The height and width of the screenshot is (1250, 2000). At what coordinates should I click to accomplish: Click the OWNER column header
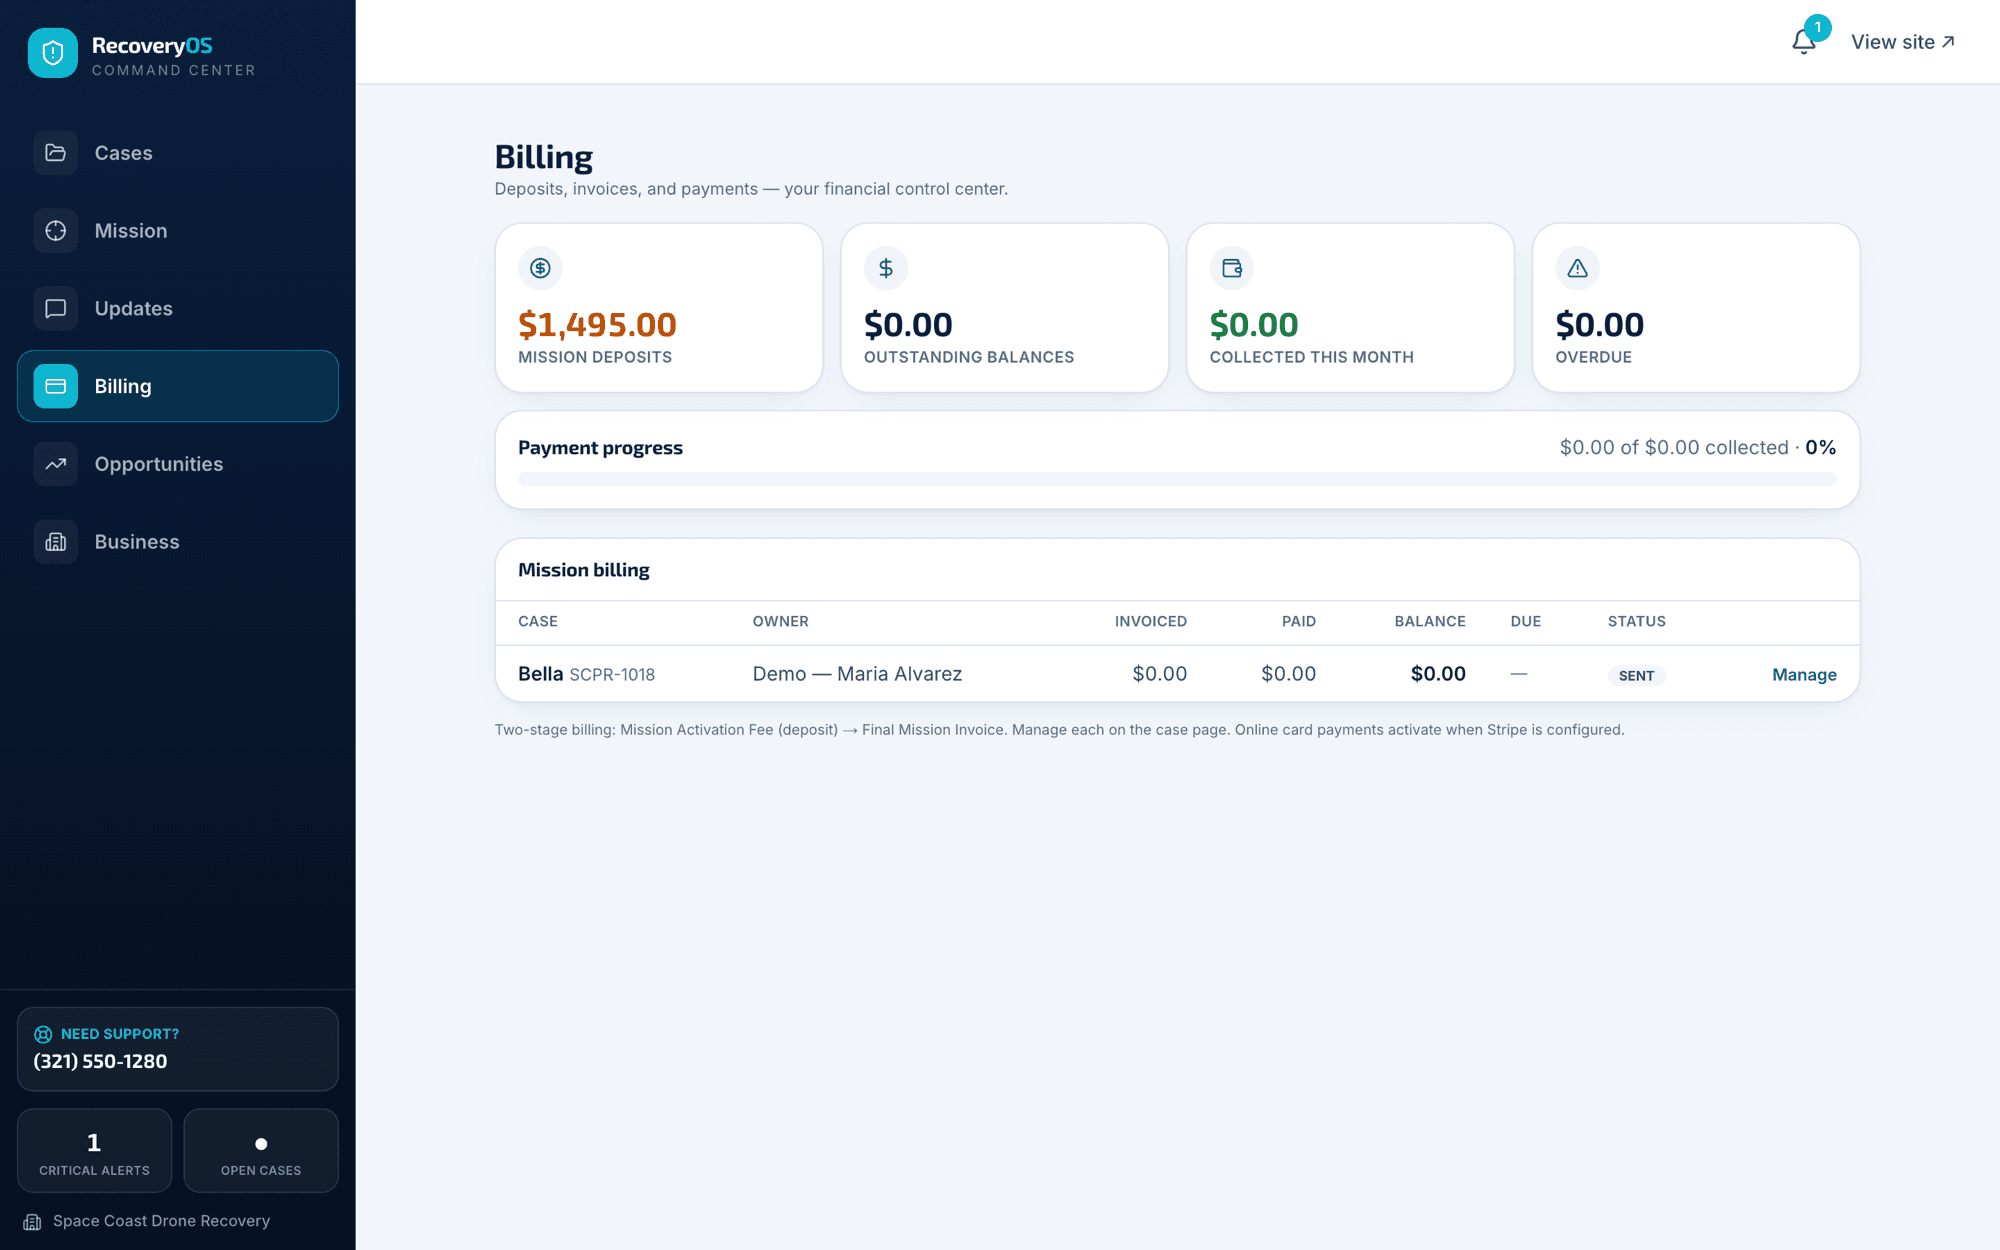[781, 621]
